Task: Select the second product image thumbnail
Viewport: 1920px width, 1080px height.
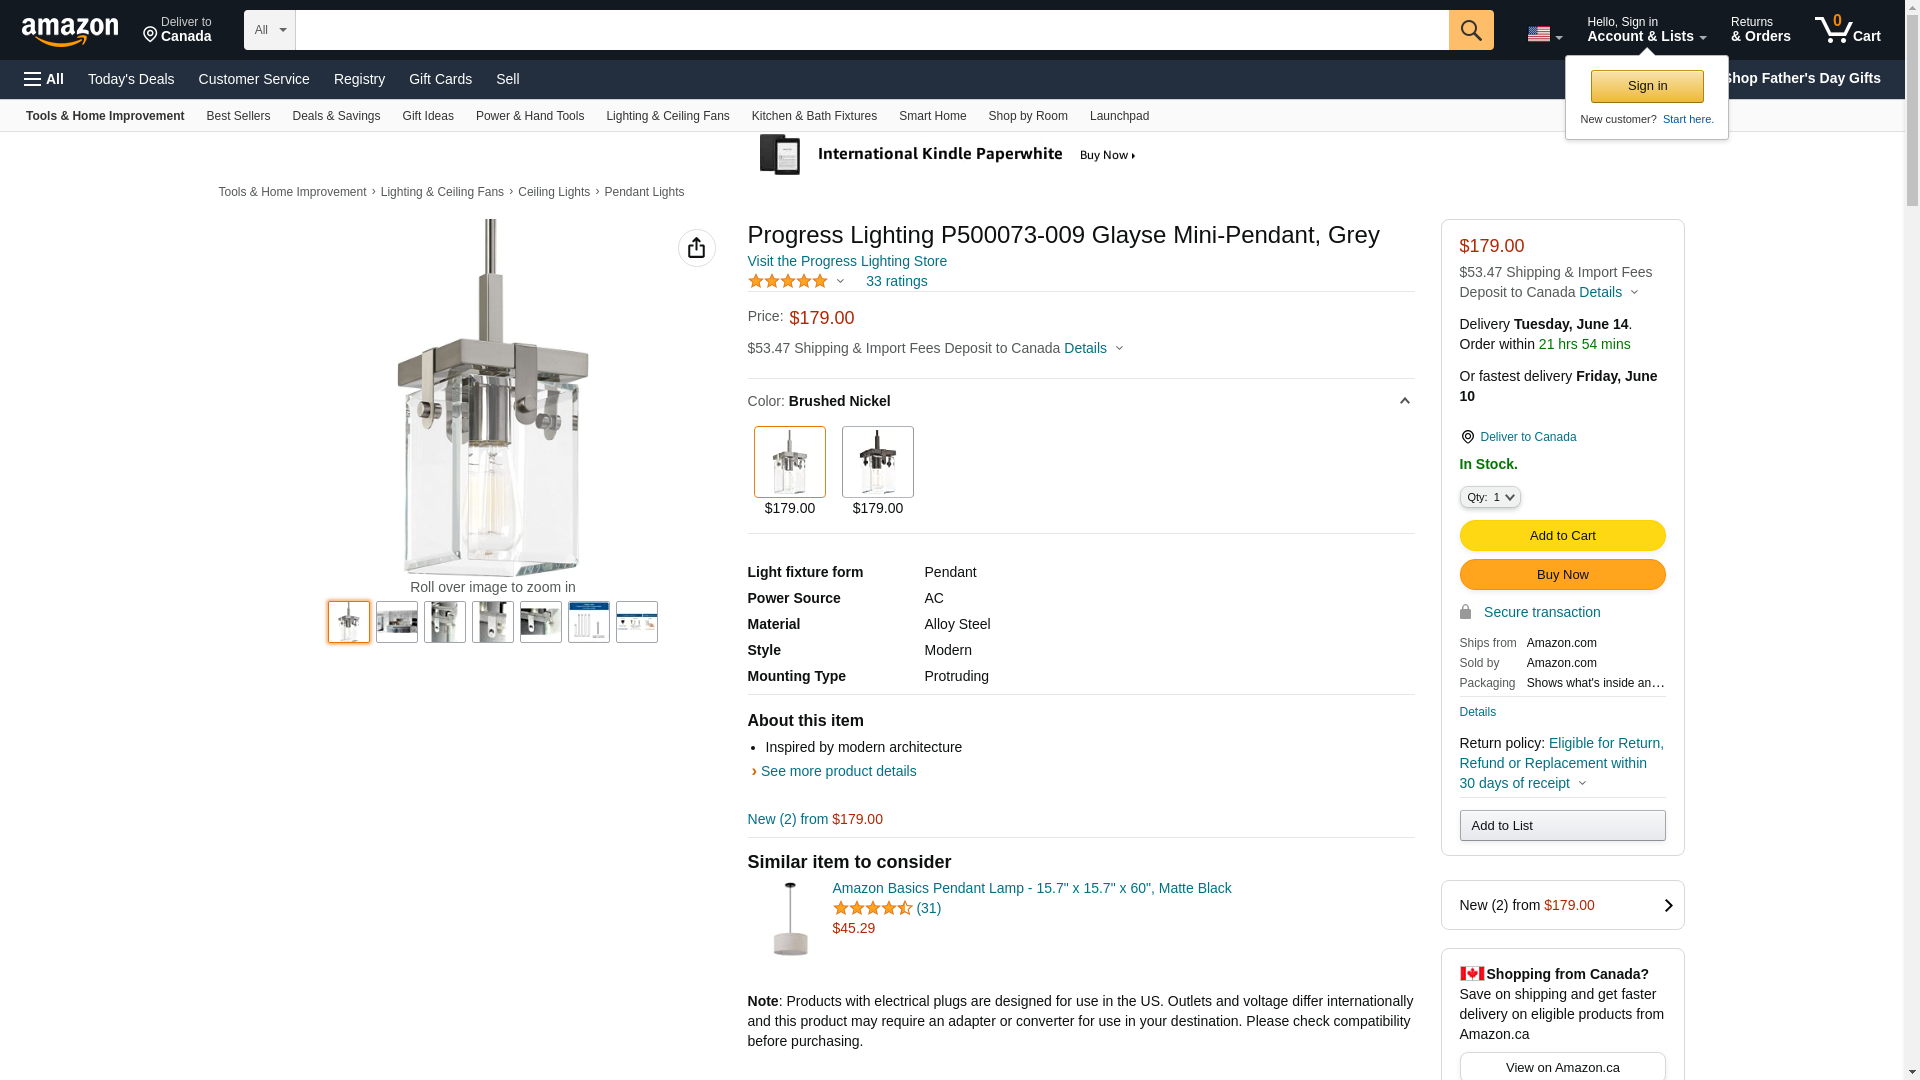Action: pyautogui.click(x=397, y=622)
